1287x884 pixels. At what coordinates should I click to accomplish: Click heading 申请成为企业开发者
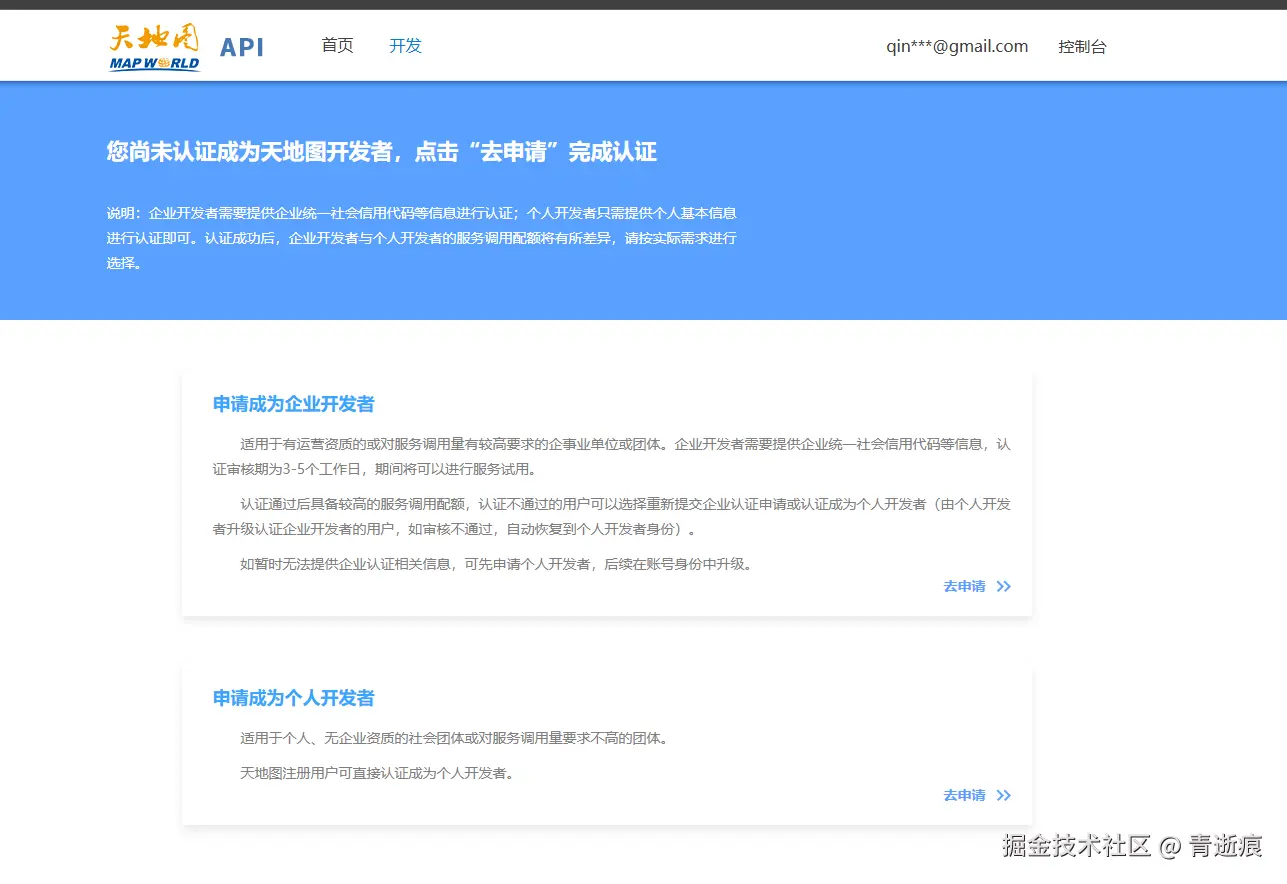[294, 405]
